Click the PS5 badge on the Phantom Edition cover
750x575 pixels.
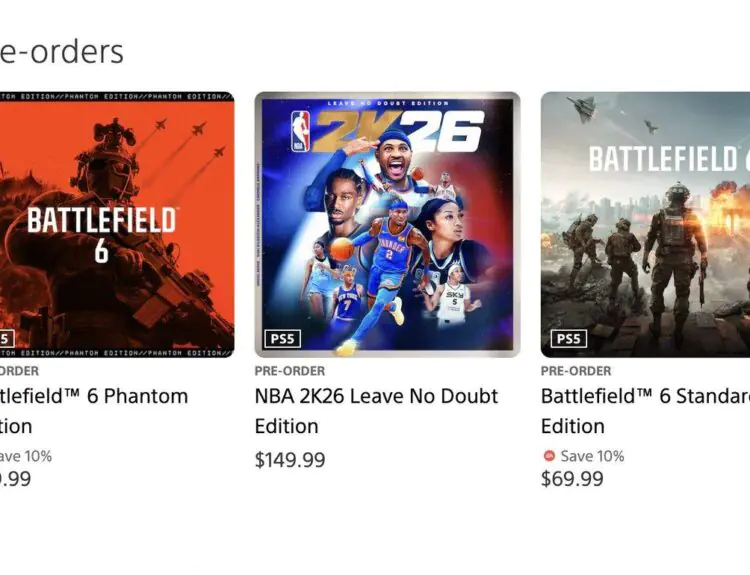pos(5,339)
